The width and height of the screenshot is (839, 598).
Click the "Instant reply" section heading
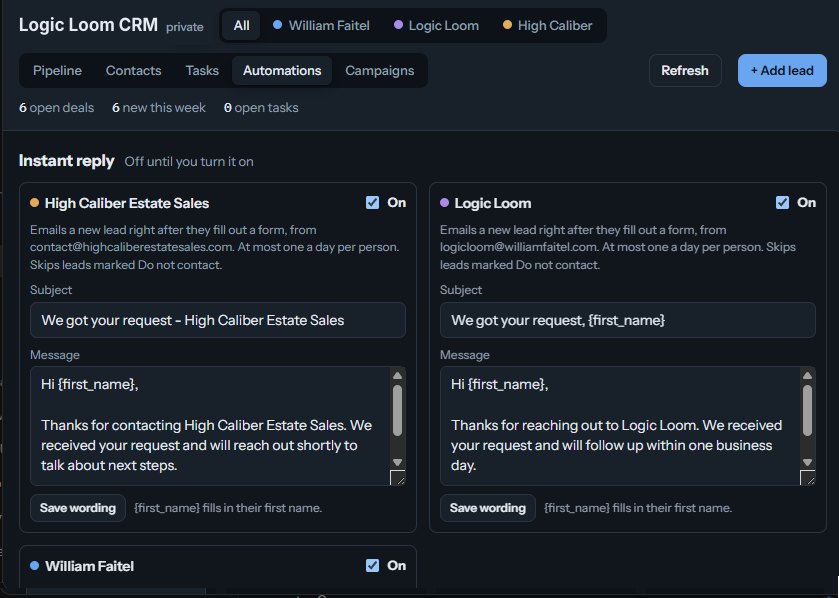click(66, 160)
